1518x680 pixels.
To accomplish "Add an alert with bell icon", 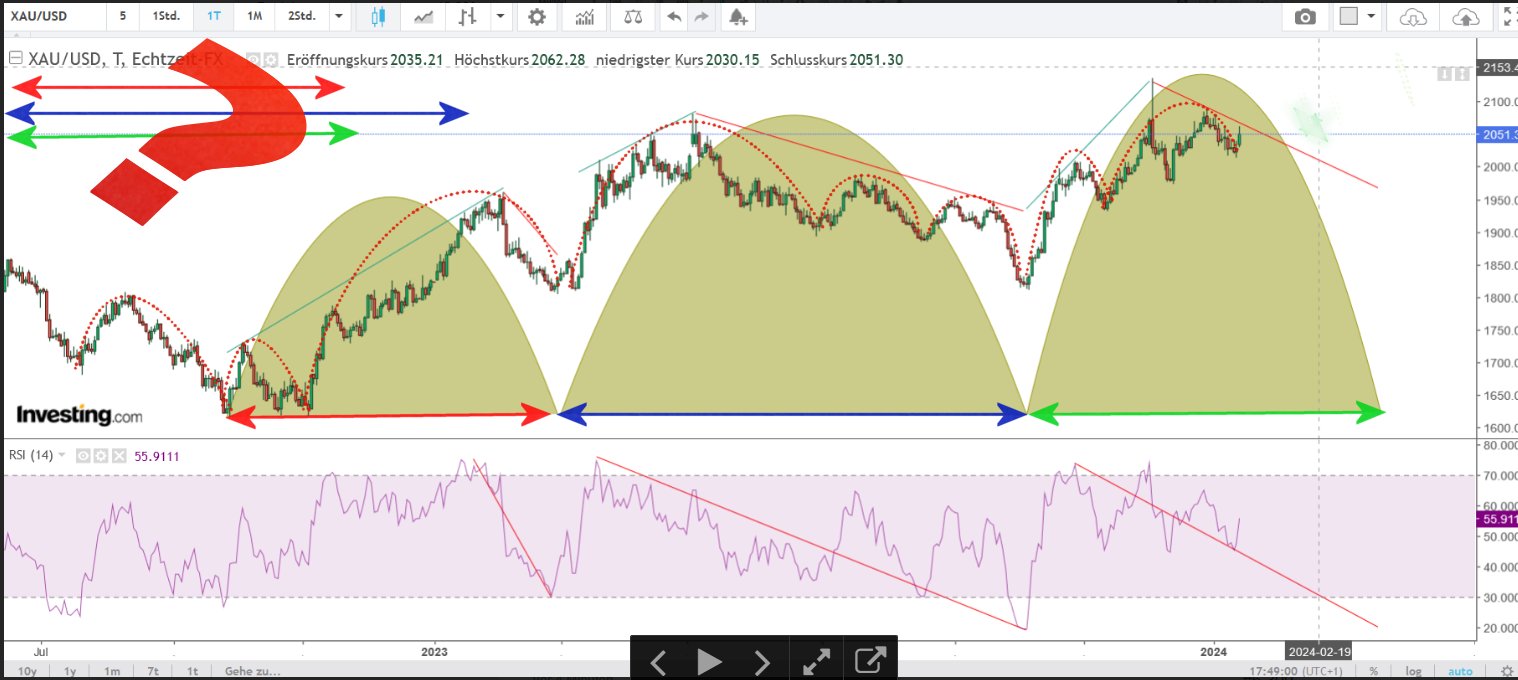I will [x=737, y=17].
